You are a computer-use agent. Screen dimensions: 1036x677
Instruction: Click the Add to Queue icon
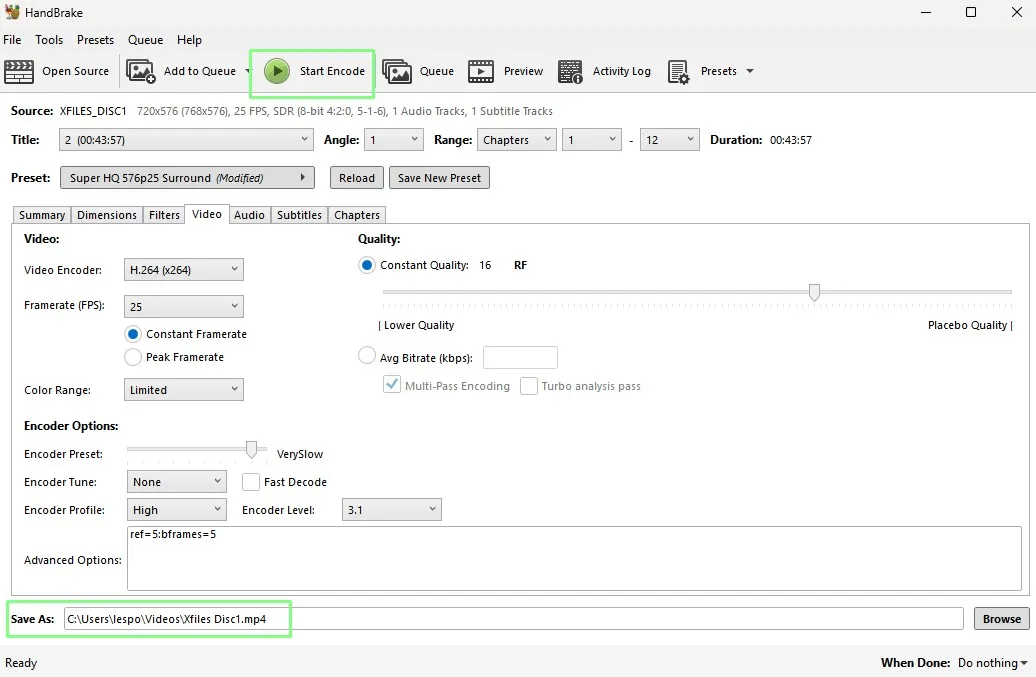(x=141, y=71)
